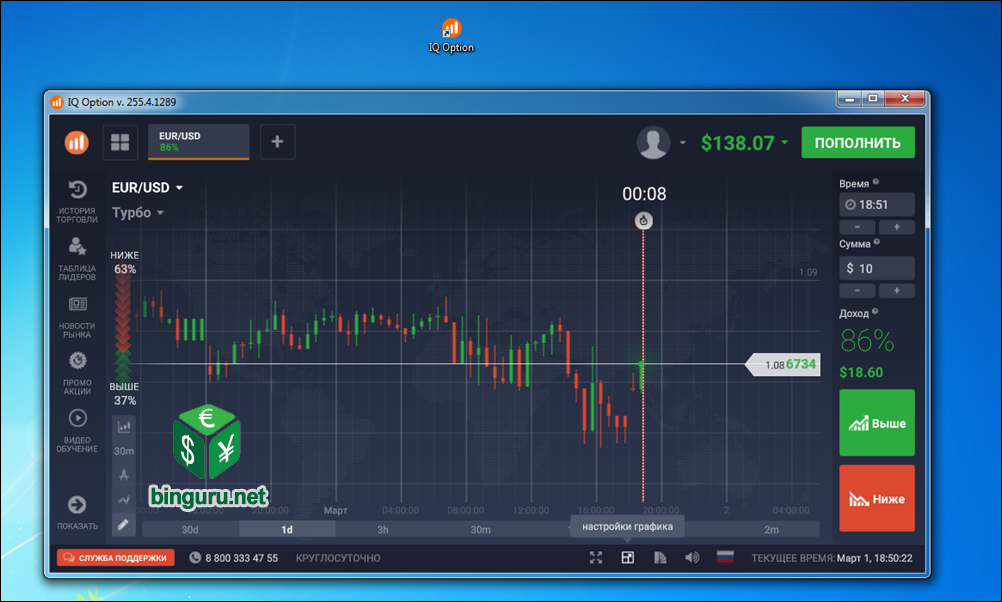Click the 00:08 countdown timer text
Viewport: 1002px width, 602px height.
(x=644, y=194)
